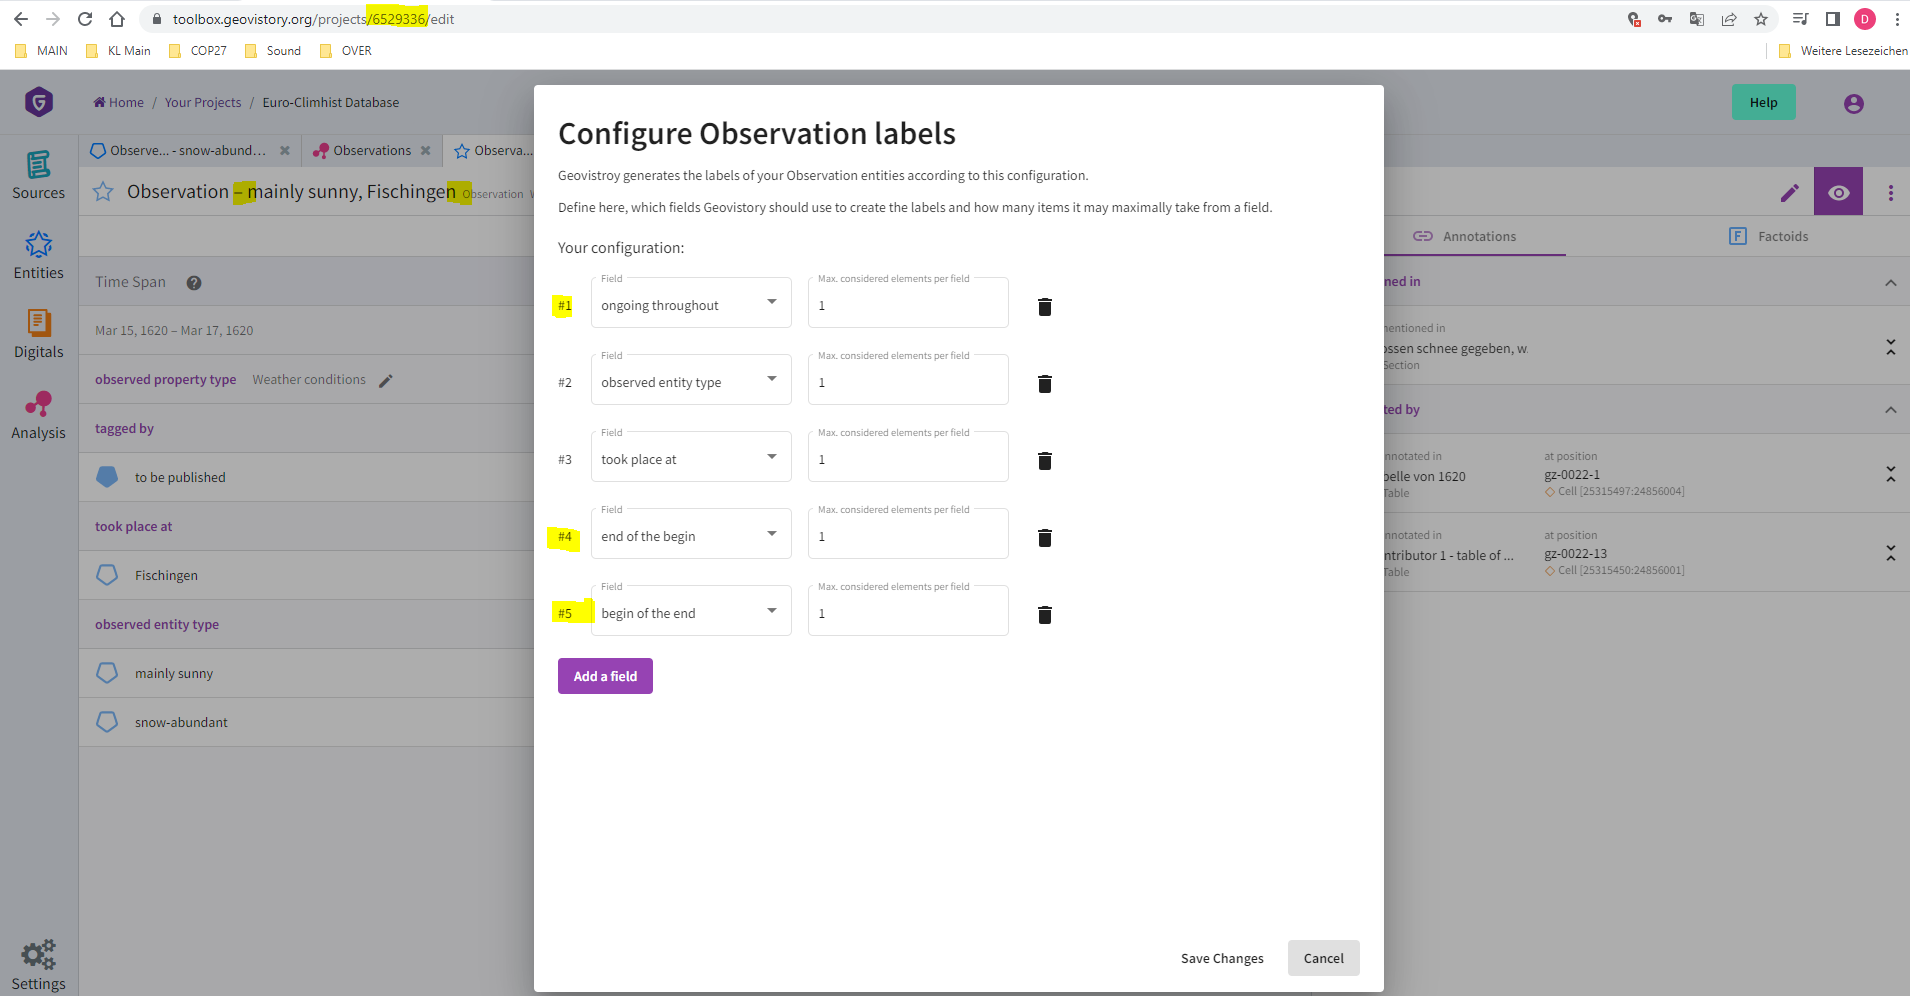Go to the Home breadcrumb link
Viewport: 1910px width, 996px height.
click(x=119, y=103)
